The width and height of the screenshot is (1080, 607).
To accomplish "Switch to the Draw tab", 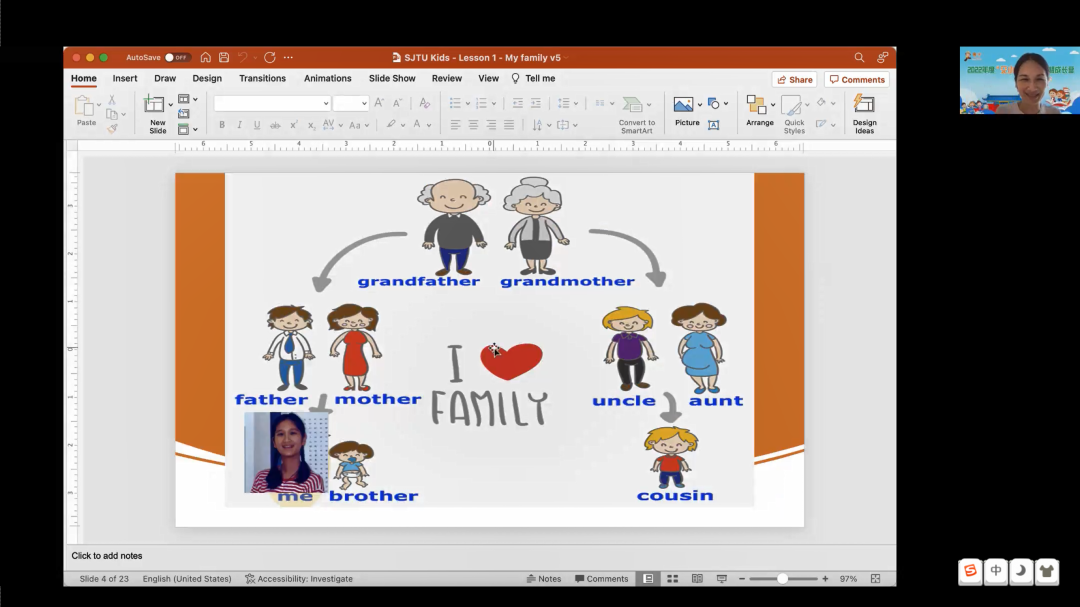I will [x=165, y=79].
